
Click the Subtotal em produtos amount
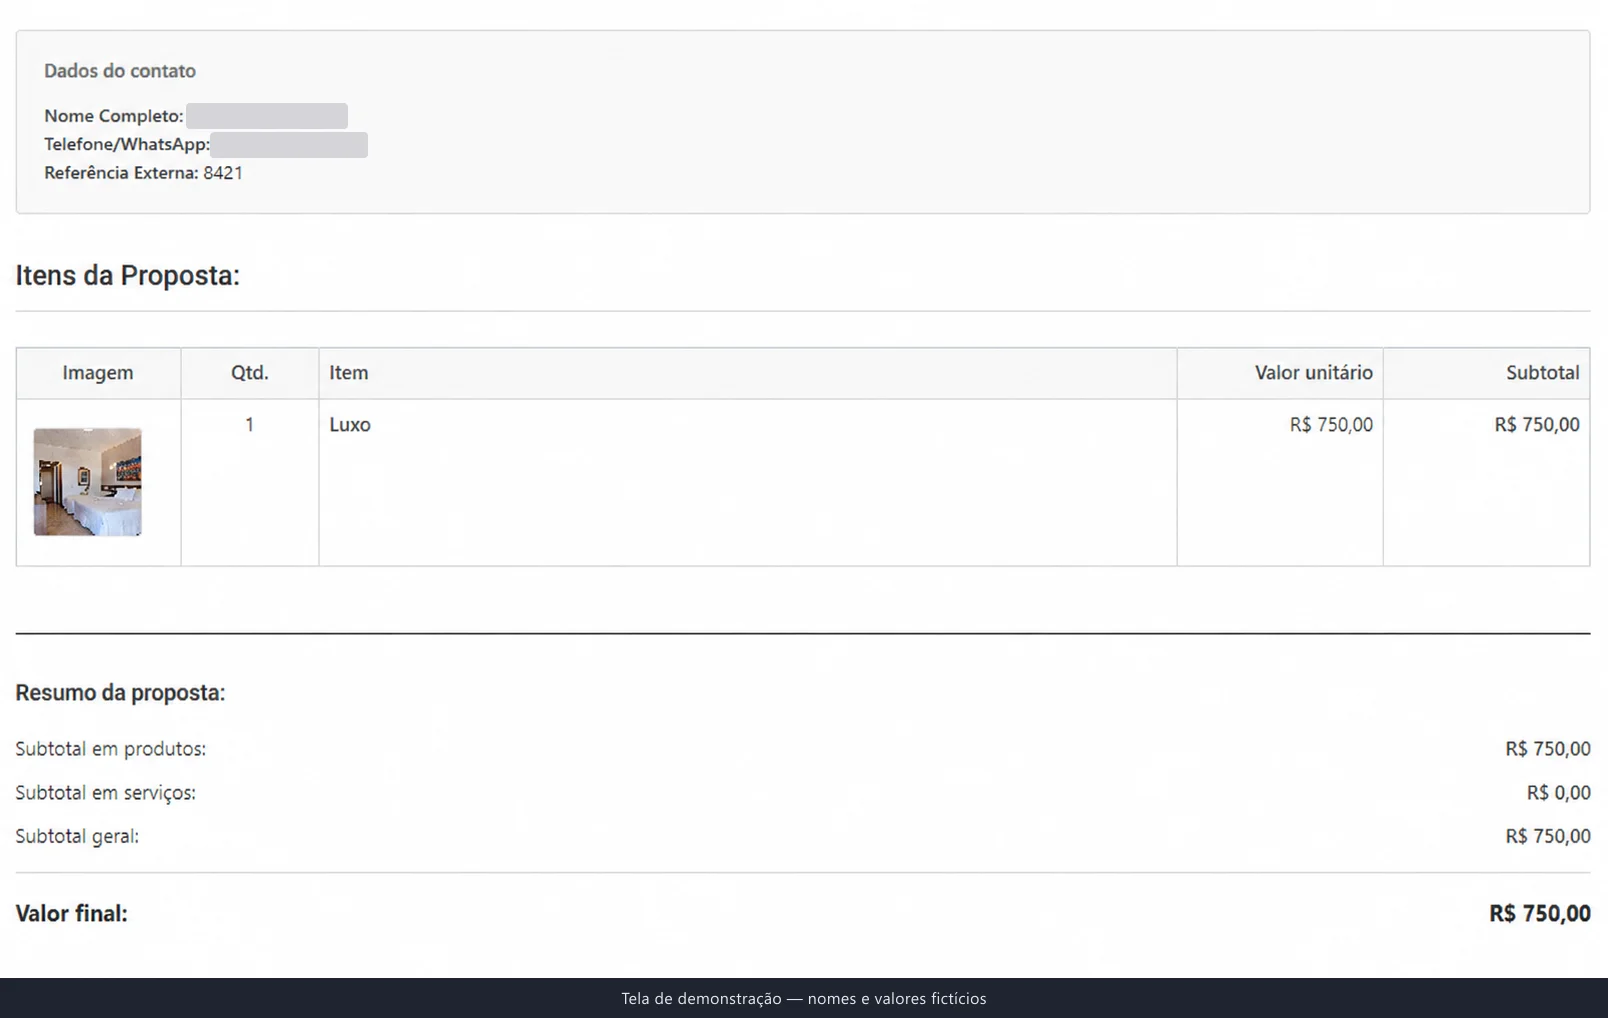tap(1548, 749)
